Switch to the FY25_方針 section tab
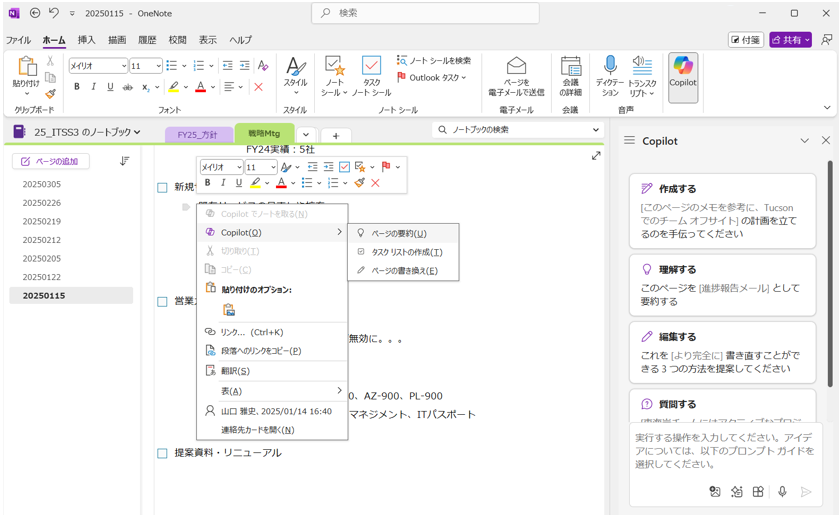 197,135
